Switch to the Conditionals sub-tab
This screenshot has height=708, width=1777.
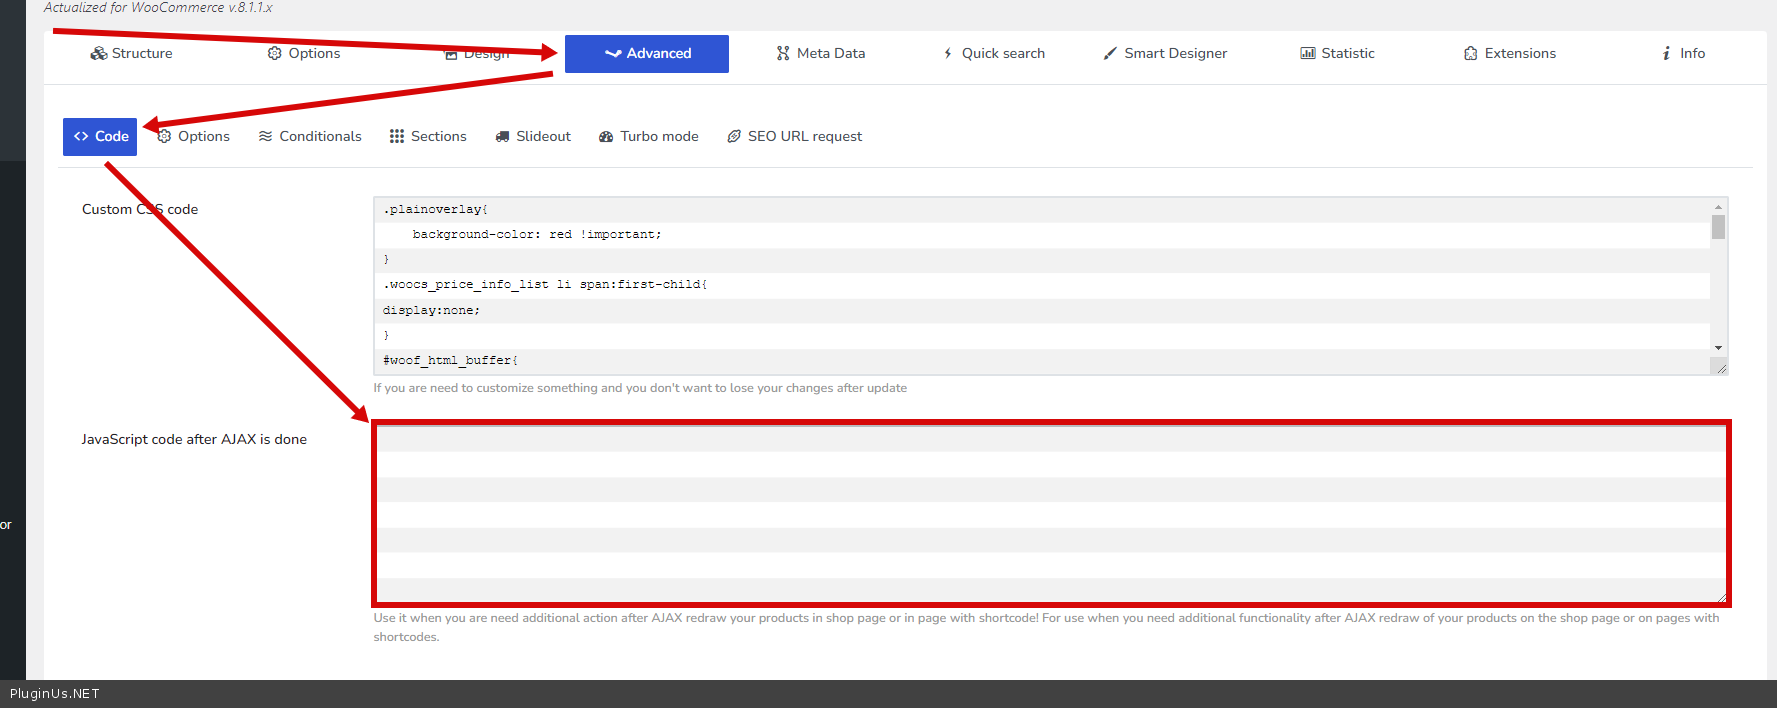(310, 137)
